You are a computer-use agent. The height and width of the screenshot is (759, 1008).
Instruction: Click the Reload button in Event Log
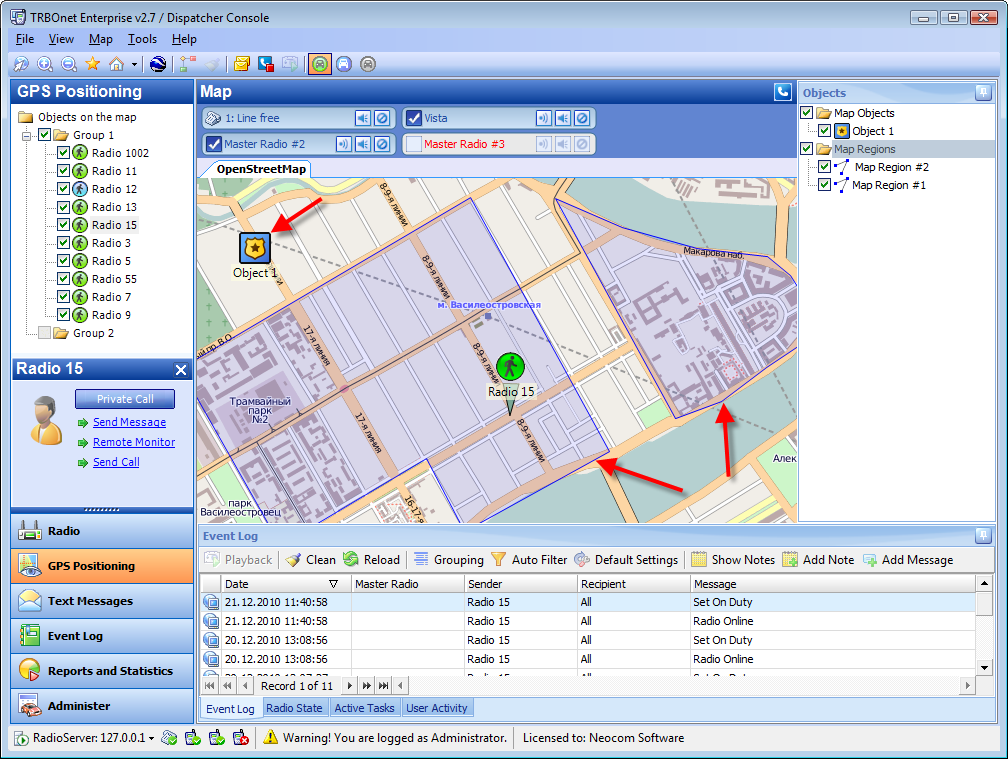pyautogui.click(x=372, y=560)
